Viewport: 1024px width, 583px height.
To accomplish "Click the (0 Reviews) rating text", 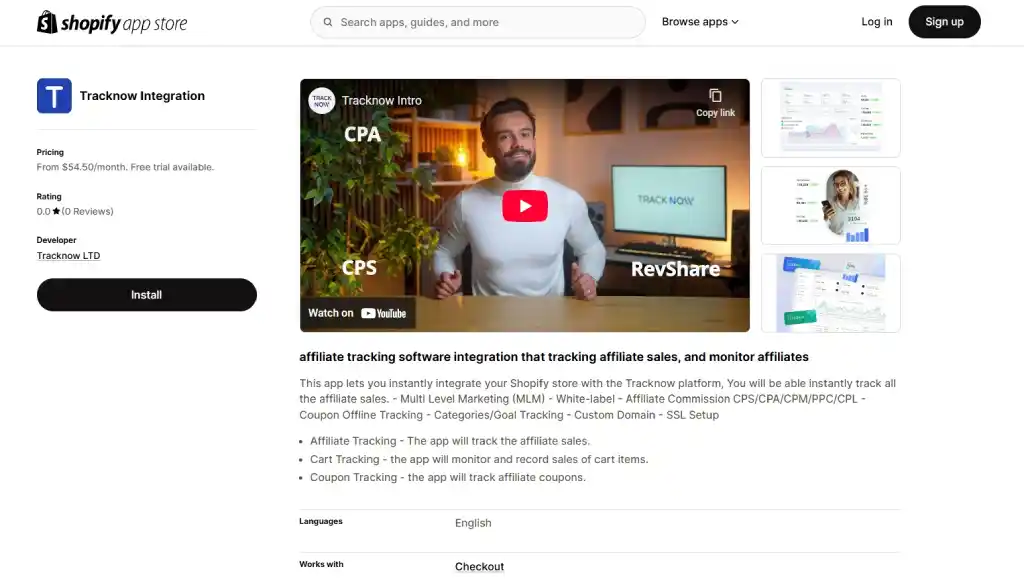I will click(88, 212).
